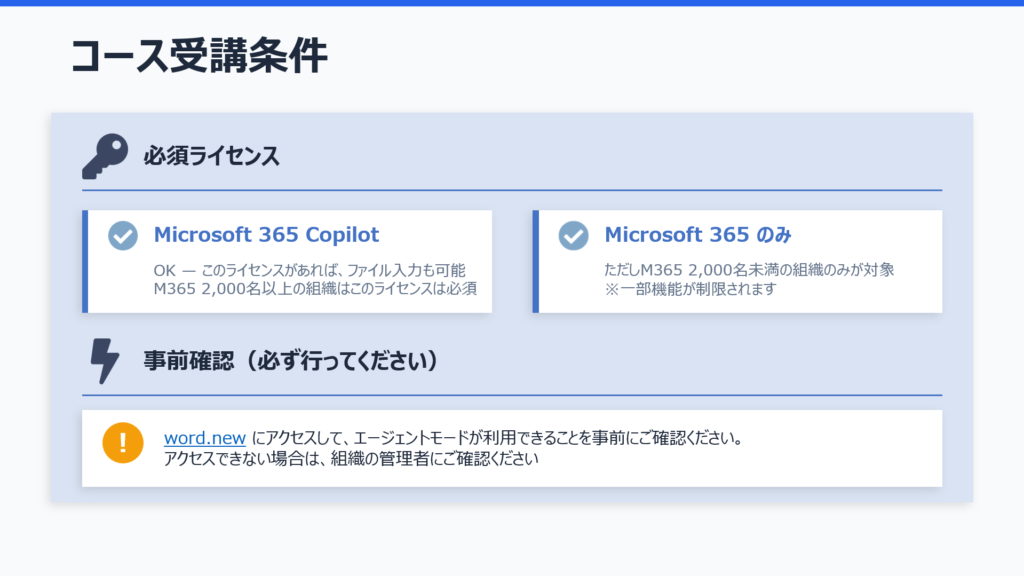
Task: Click the lightning bolt icon beside 事前確認
Action: (104, 360)
